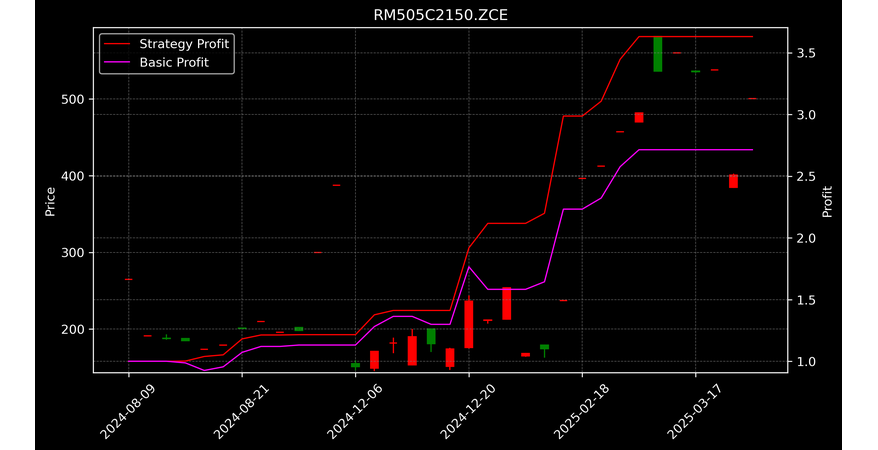Select the Strategy Profit legend label
The height and width of the screenshot is (450, 878).
point(184,44)
